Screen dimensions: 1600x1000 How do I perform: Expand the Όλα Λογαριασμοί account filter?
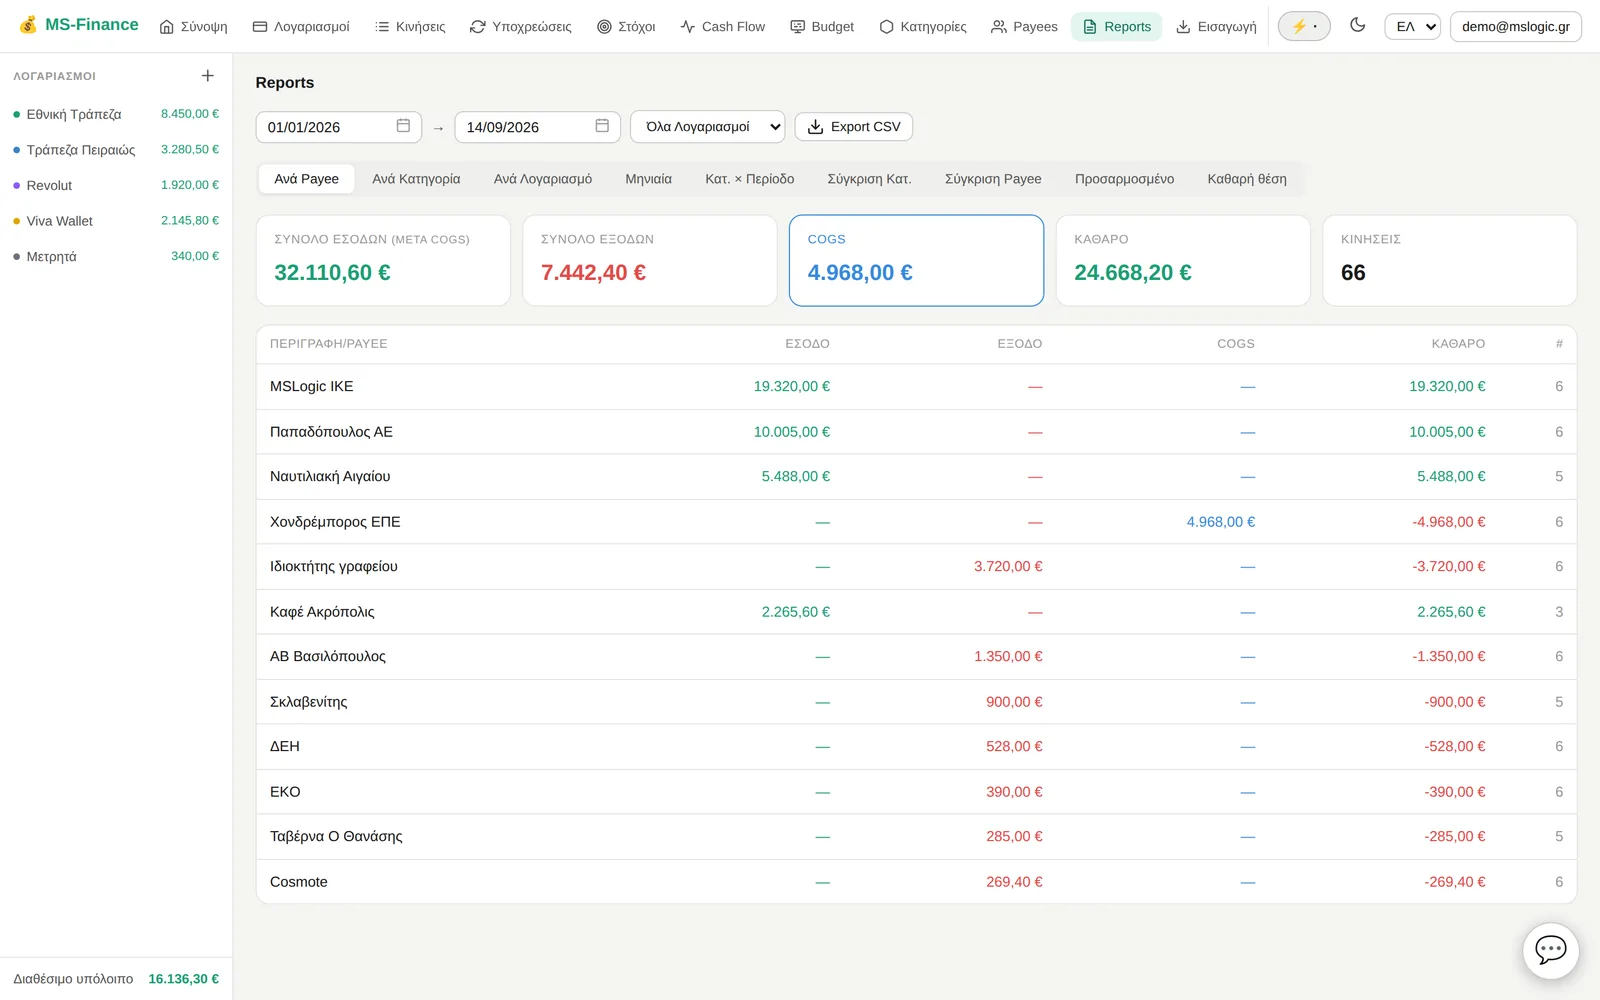[708, 127]
